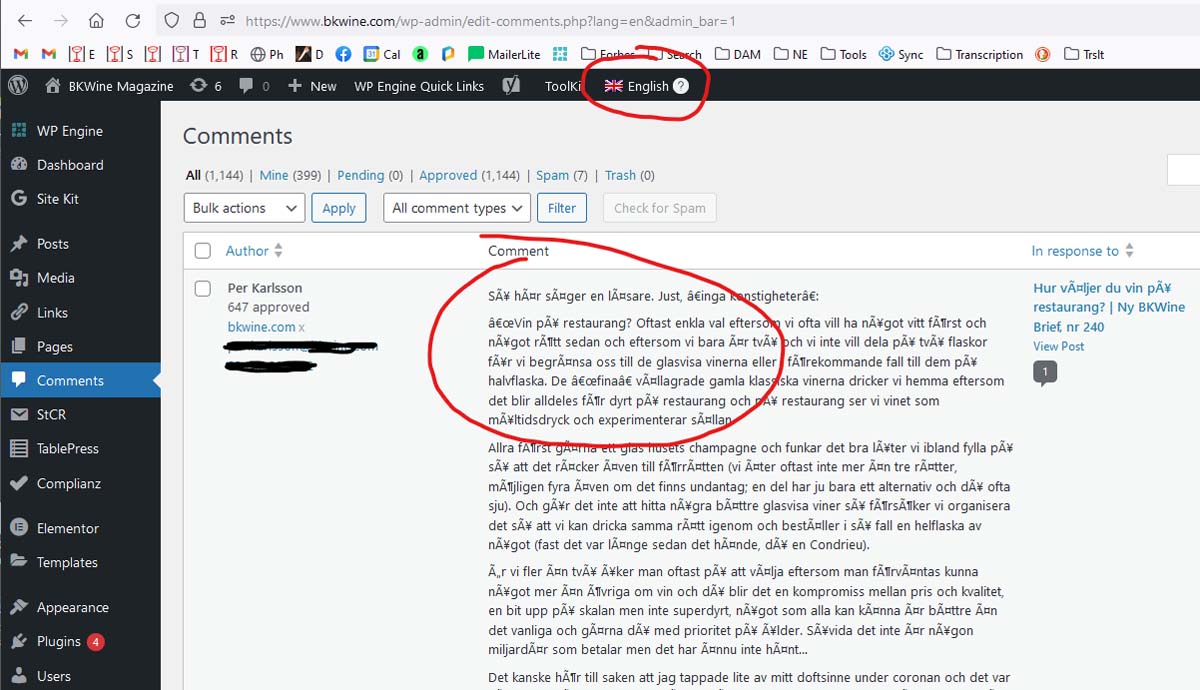The image size is (1200, 690).
Task: Select the Per Karlsson comment checkbox
Action: [203, 288]
